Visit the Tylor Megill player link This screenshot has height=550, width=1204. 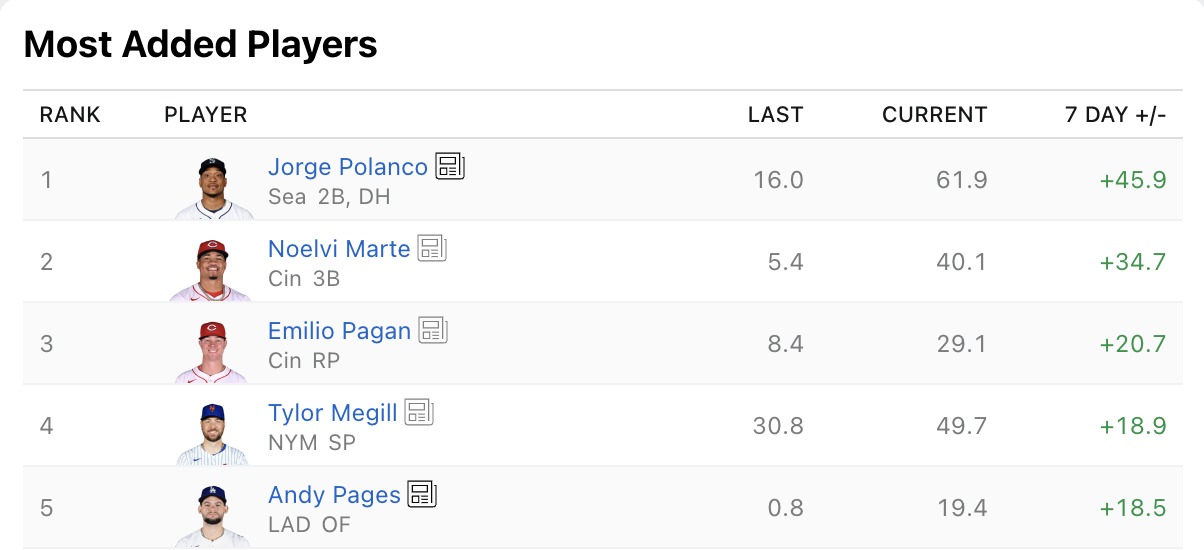coord(333,413)
